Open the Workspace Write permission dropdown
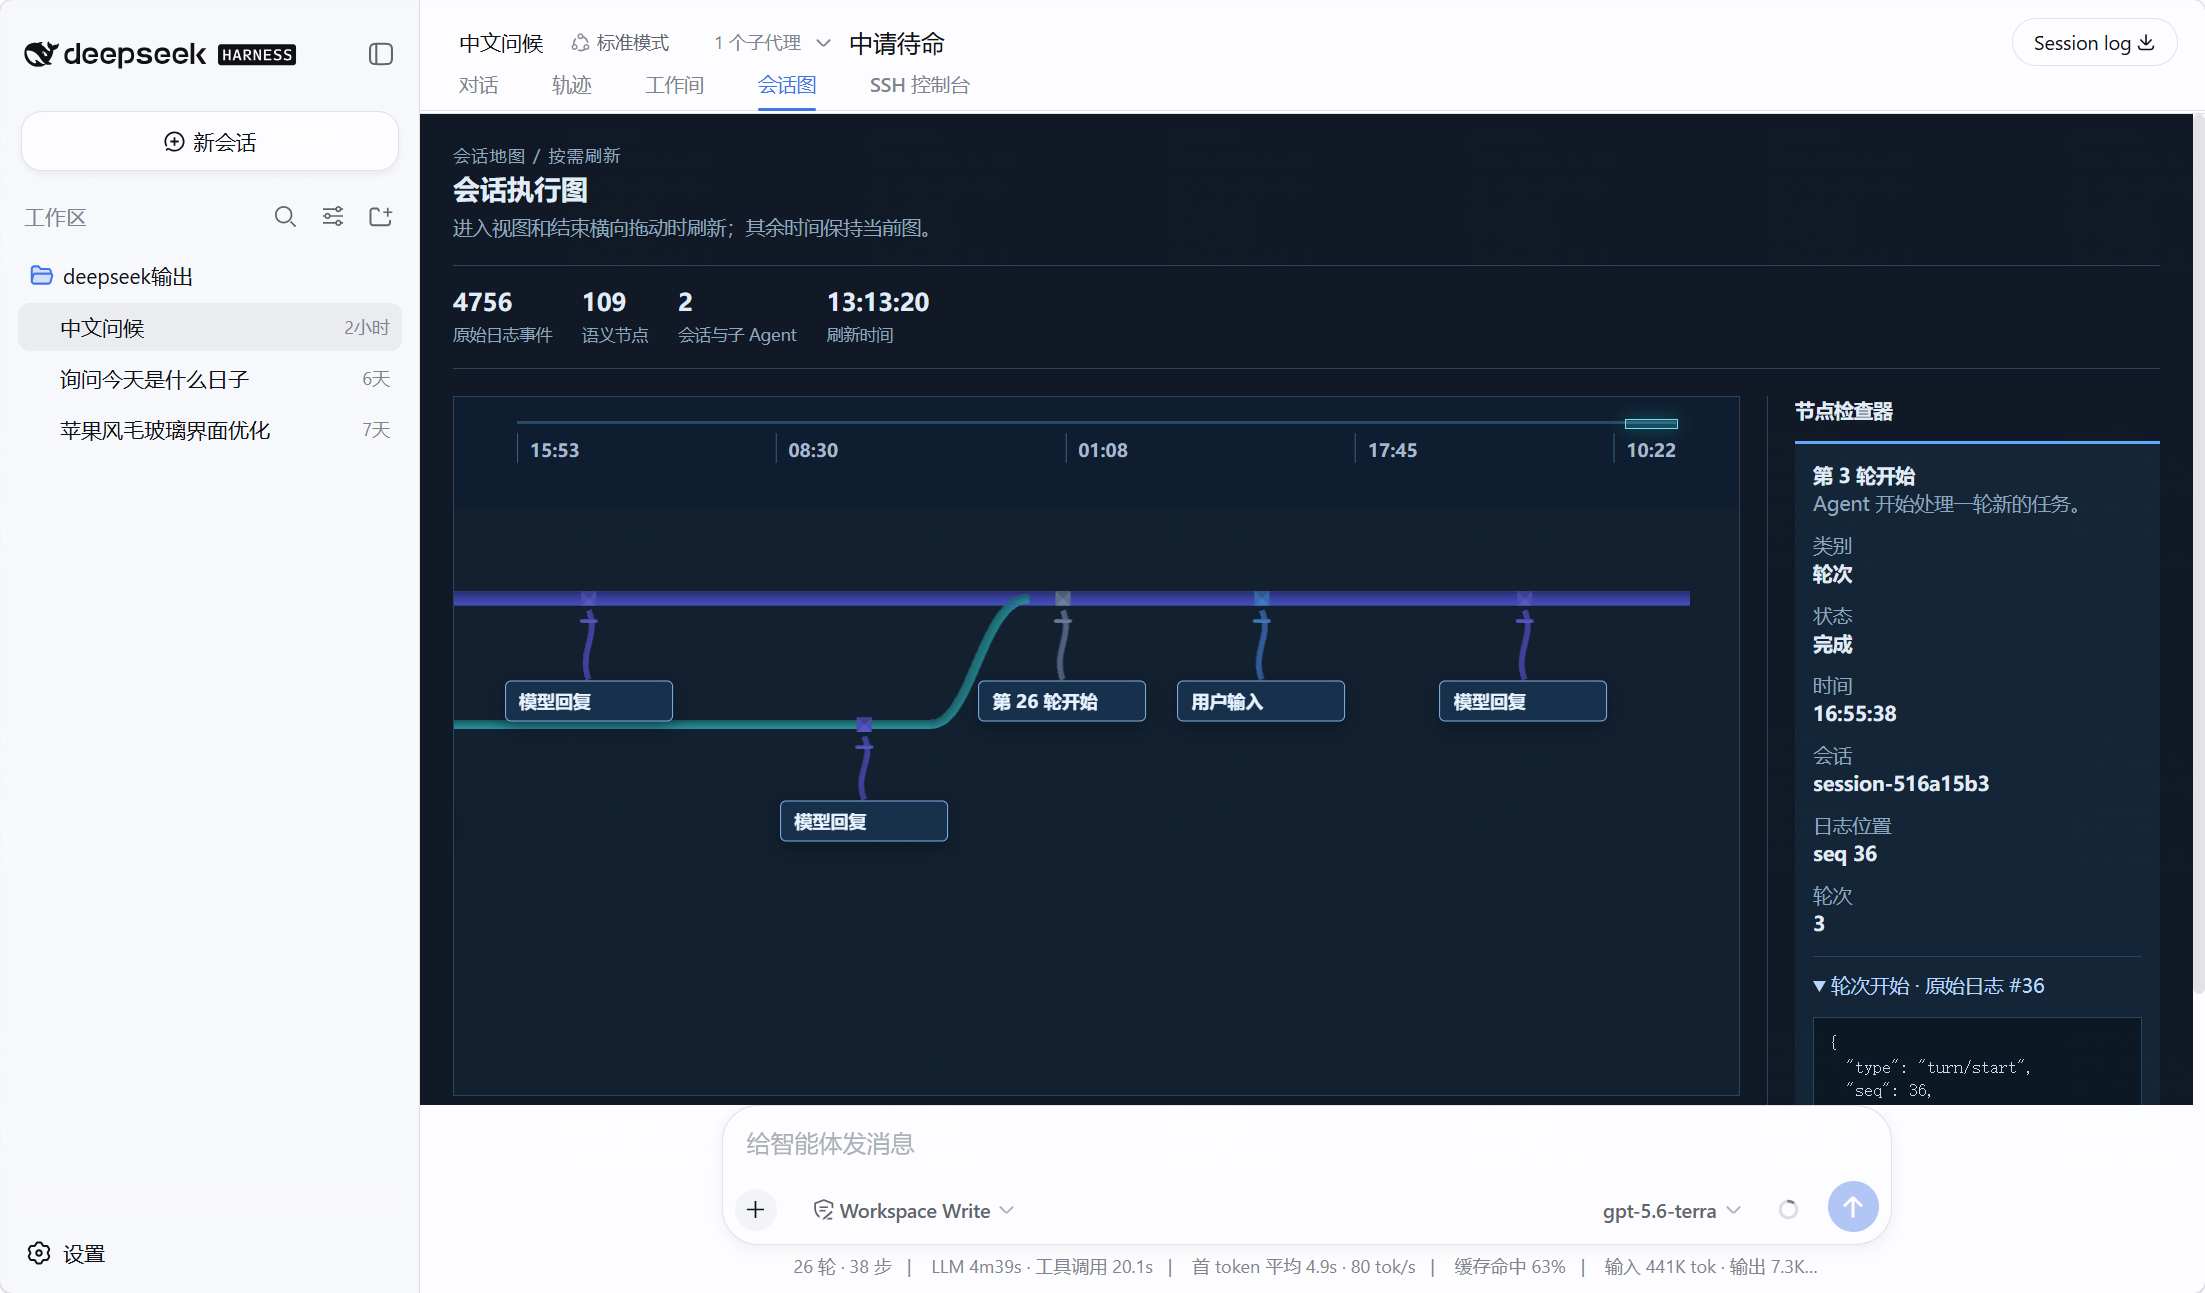 [914, 1210]
